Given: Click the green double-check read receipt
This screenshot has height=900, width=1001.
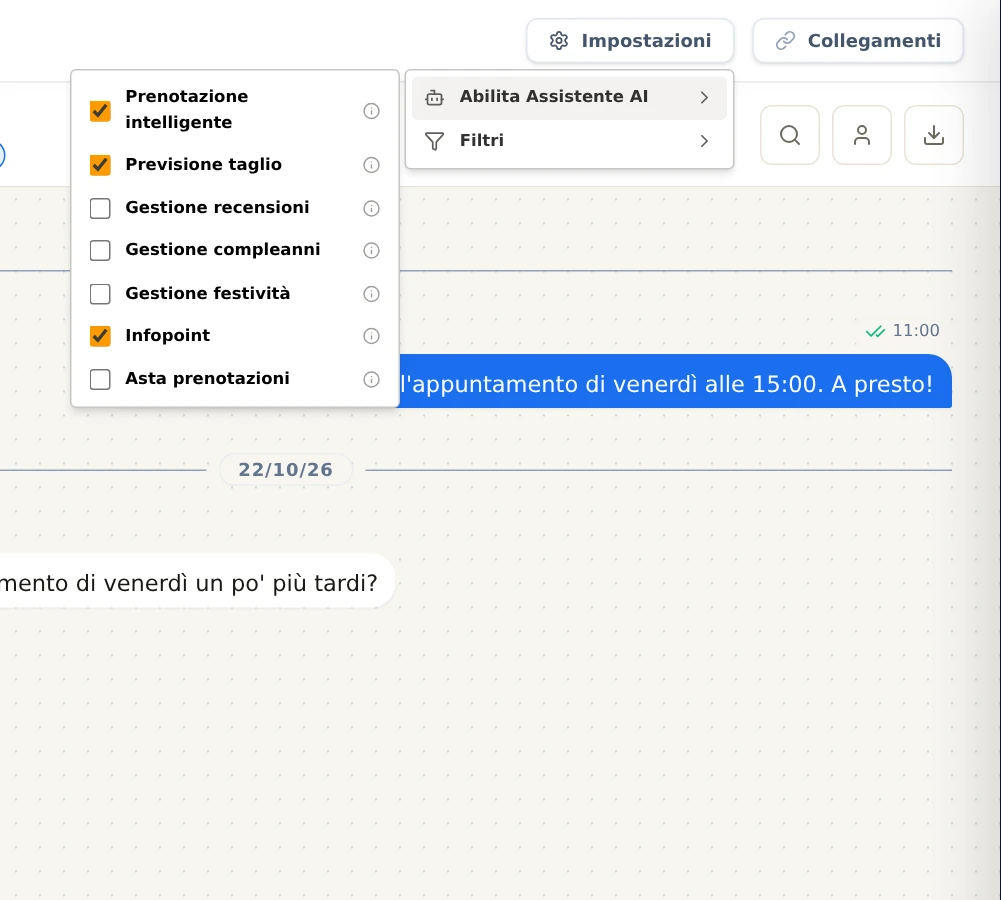Looking at the screenshot, I should pyautogui.click(x=875, y=331).
